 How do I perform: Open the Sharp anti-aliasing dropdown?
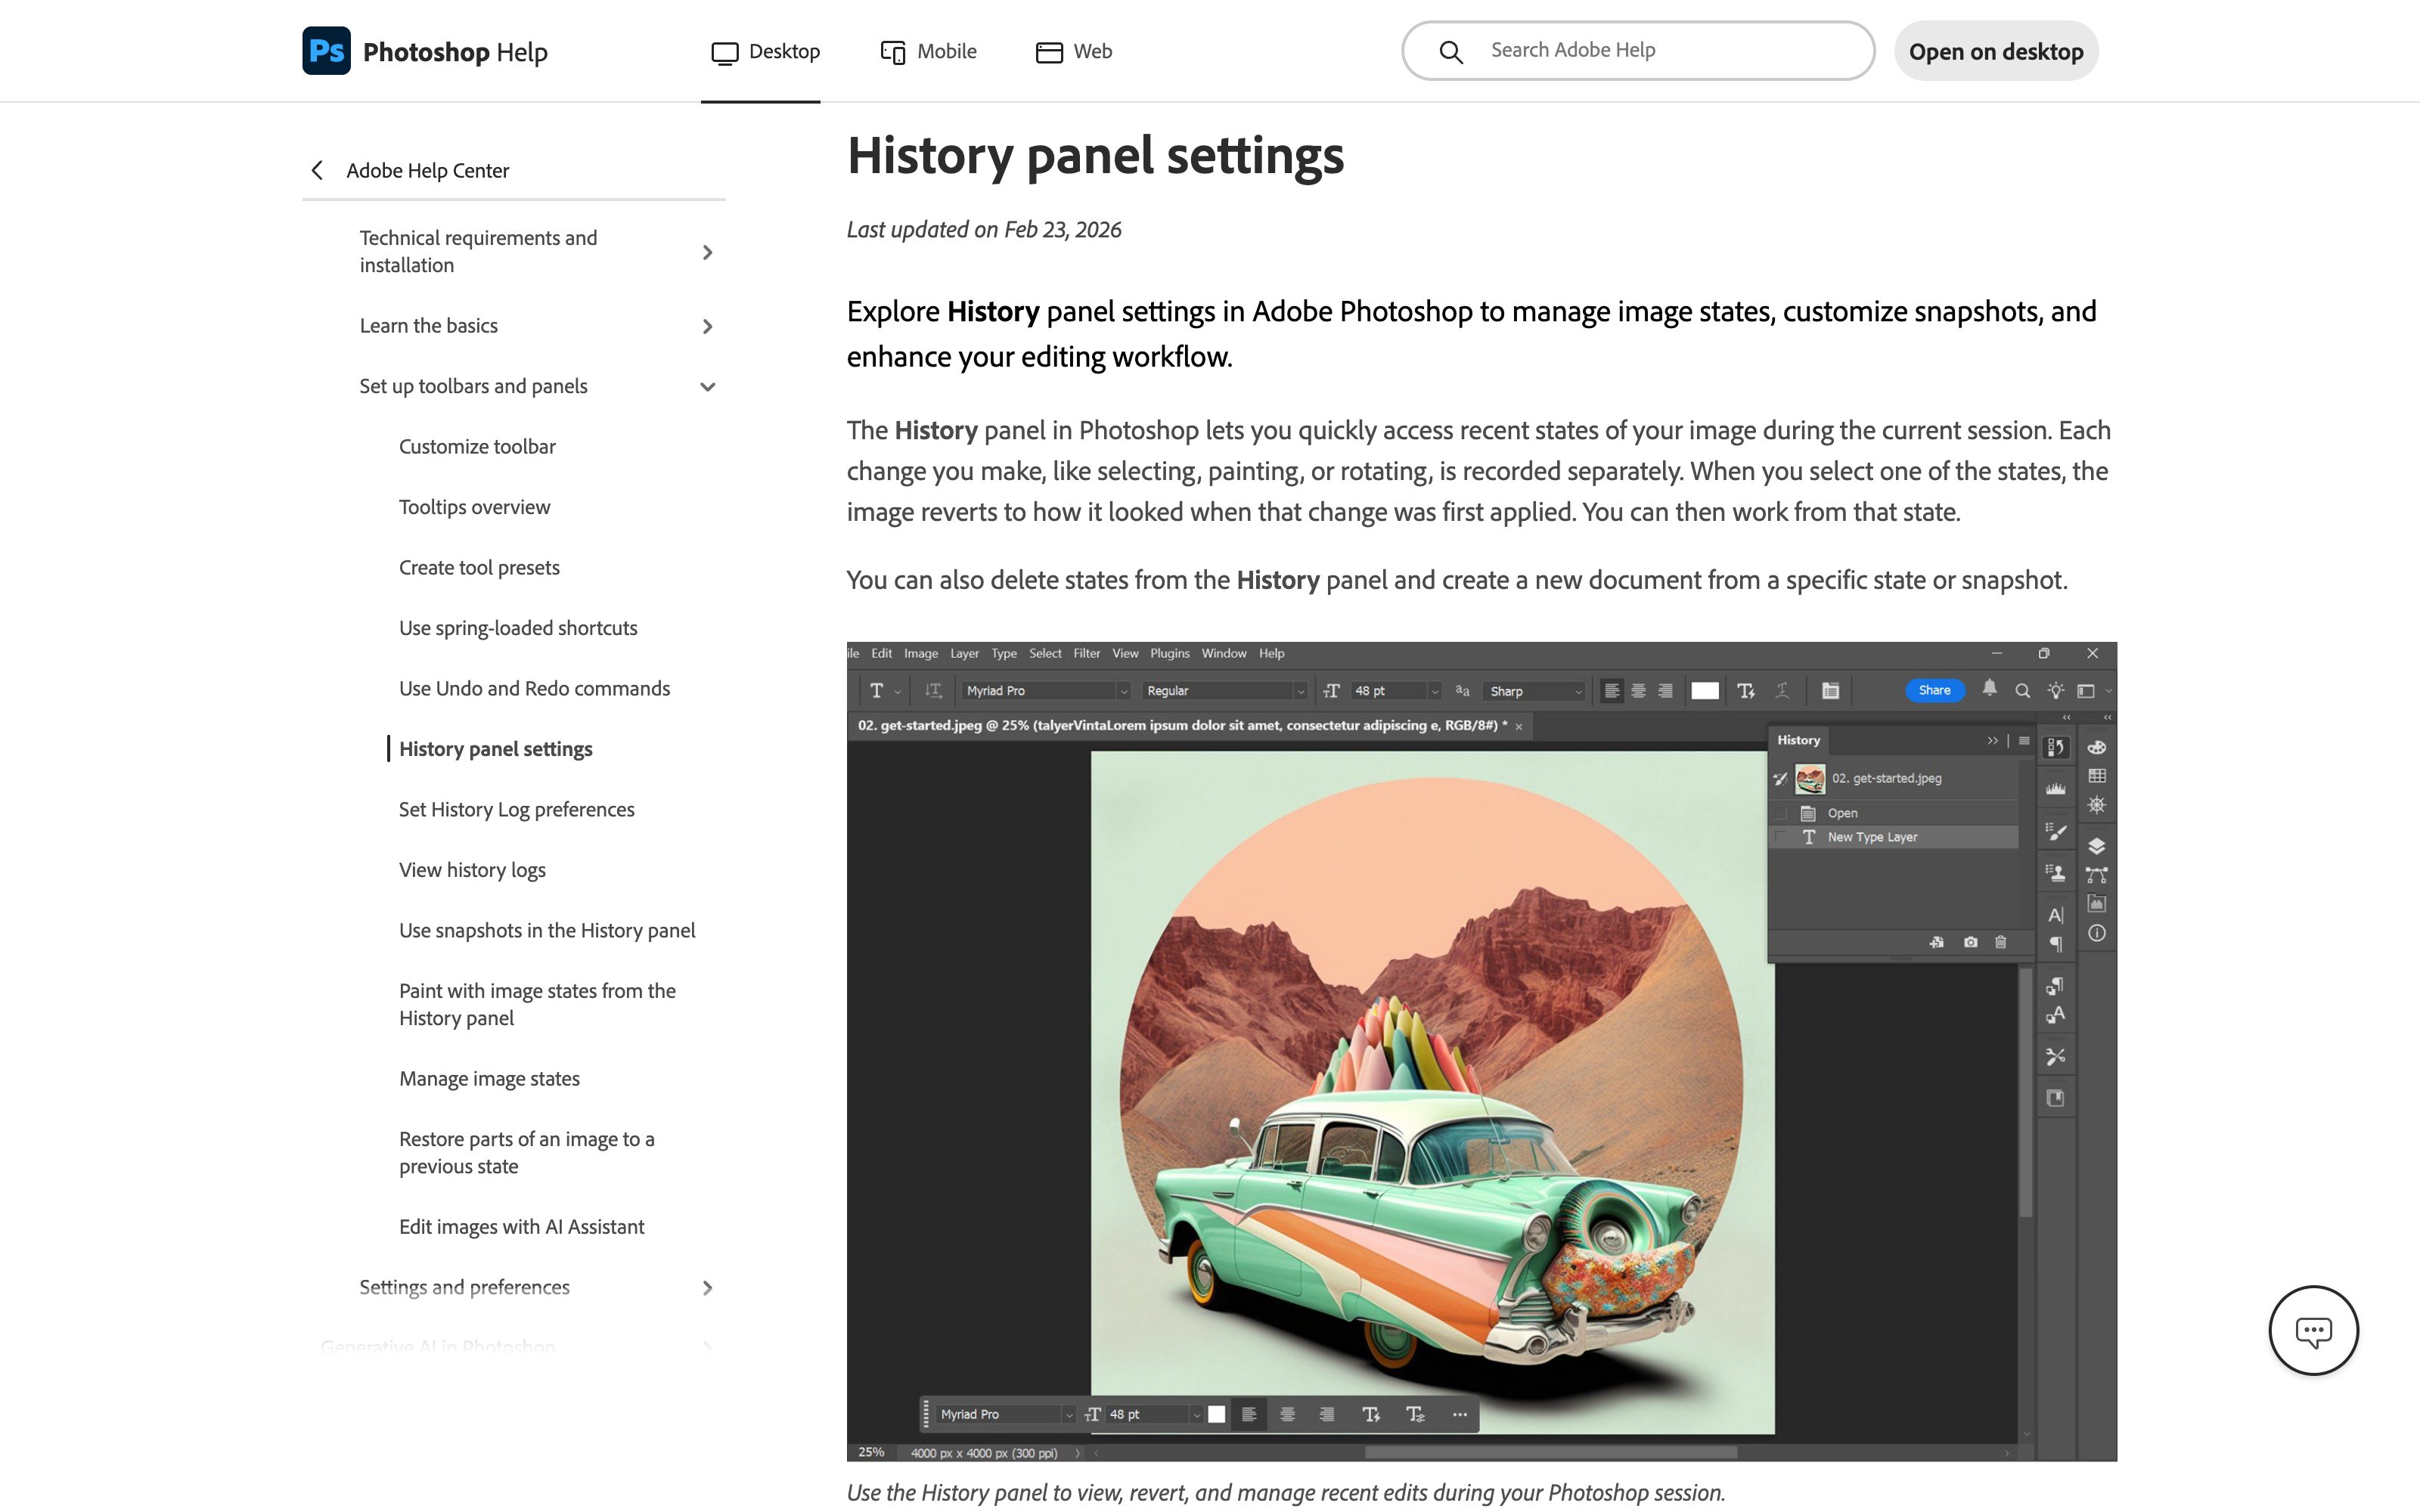pyautogui.click(x=1535, y=691)
